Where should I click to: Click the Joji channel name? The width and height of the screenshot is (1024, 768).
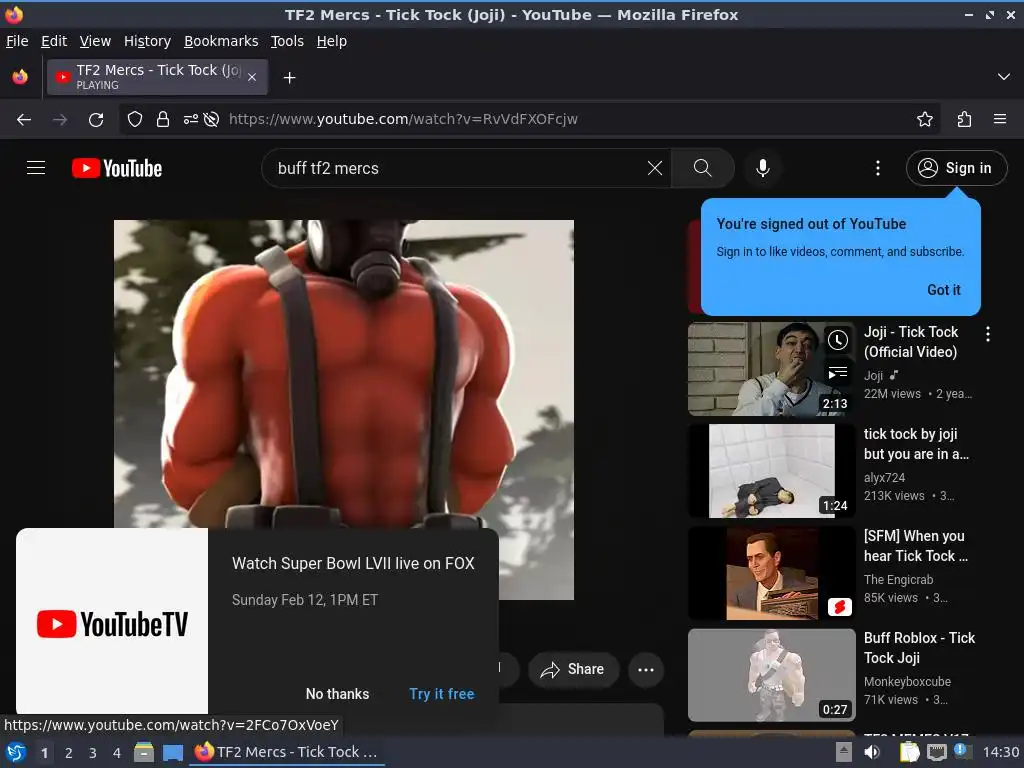(x=873, y=376)
